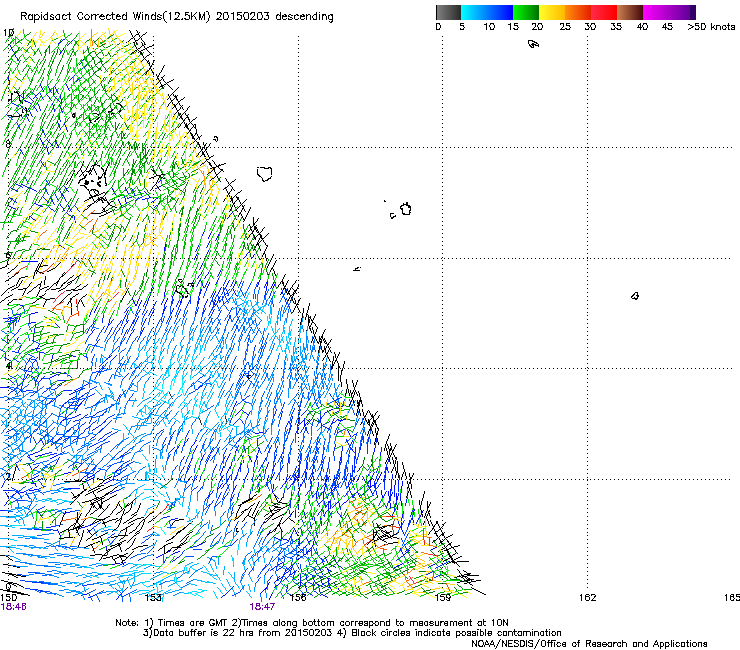Click the '159' longitude axis label
Viewport: 740px width, 650px height.
[443, 598]
